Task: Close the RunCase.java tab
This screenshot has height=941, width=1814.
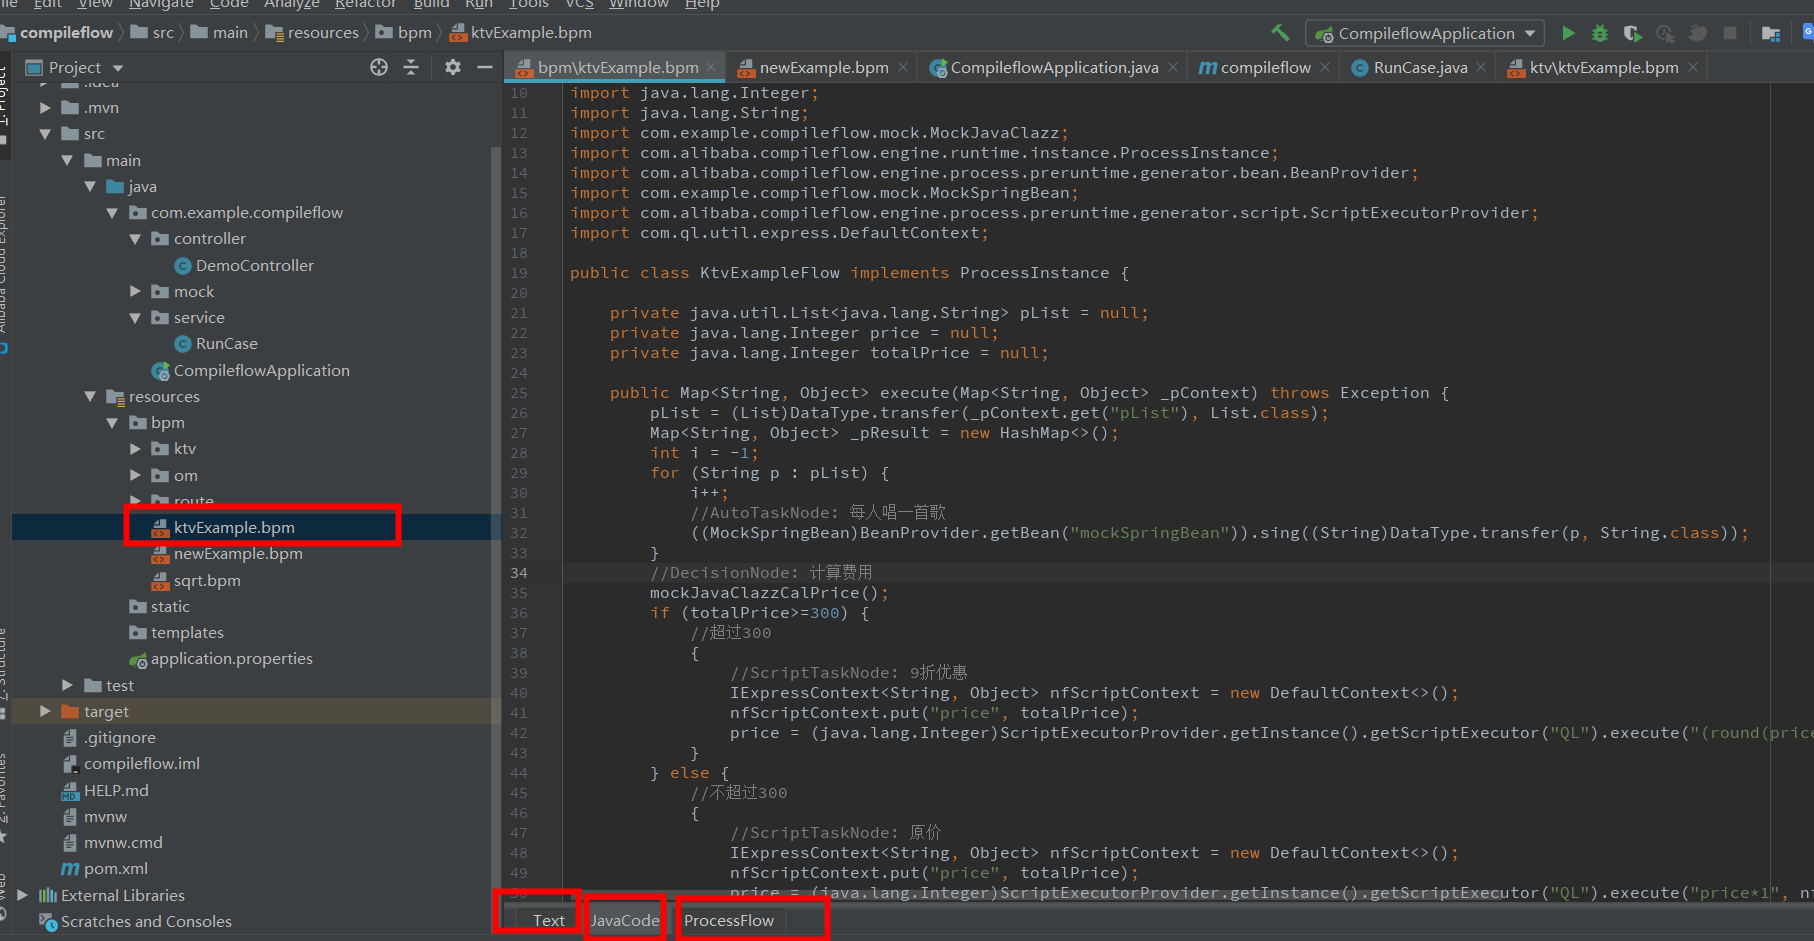Action: 1482,67
